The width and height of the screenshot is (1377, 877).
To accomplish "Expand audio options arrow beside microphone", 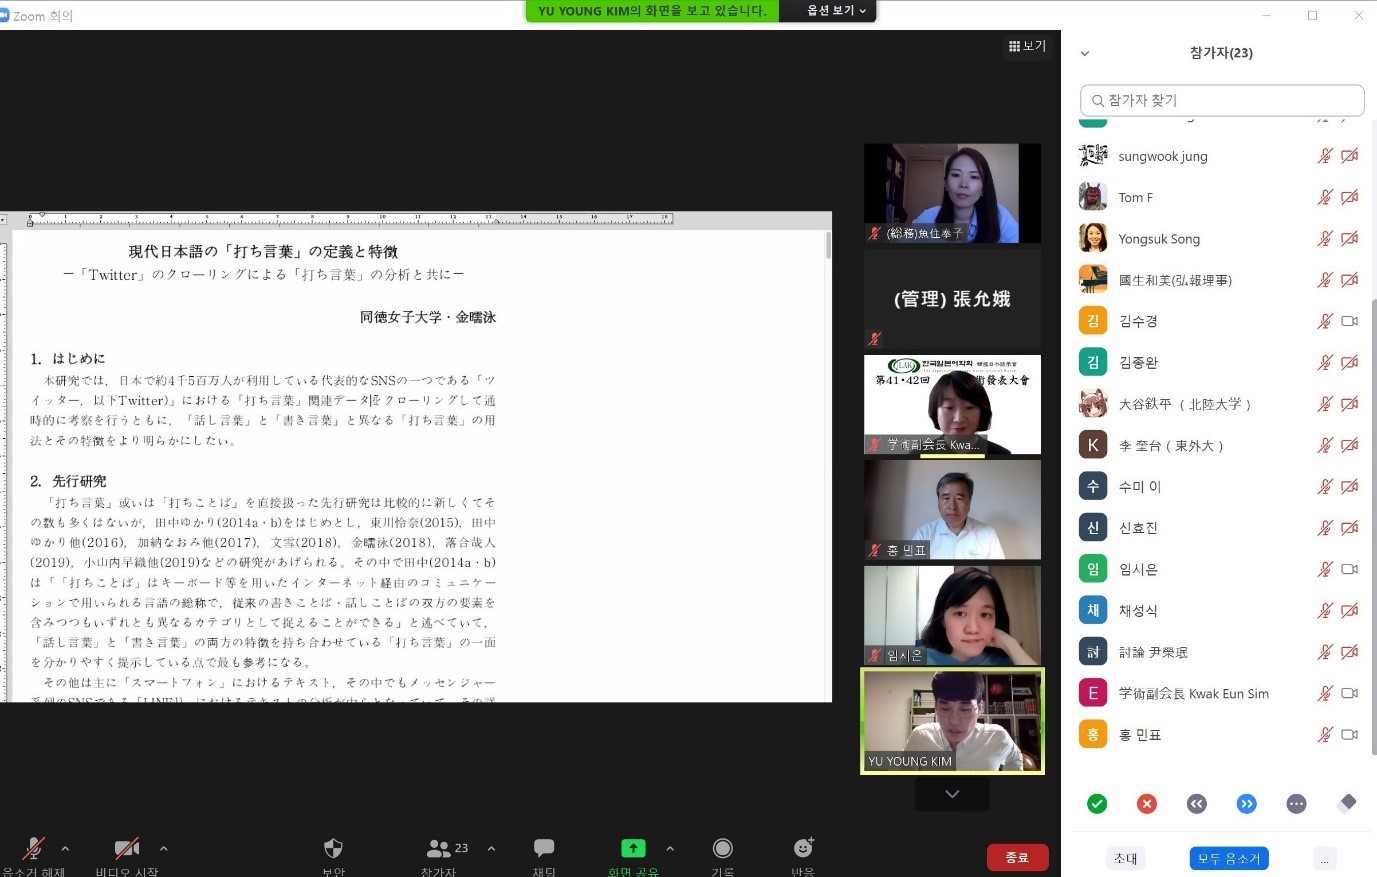I will (x=66, y=849).
